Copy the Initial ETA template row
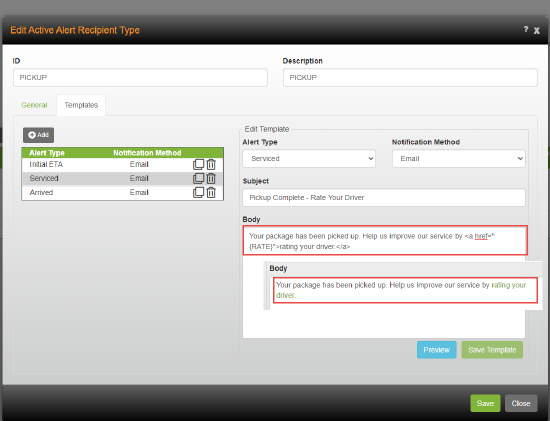This screenshot has width=550, height=421. pyautogui.click(x=199, y=164)
